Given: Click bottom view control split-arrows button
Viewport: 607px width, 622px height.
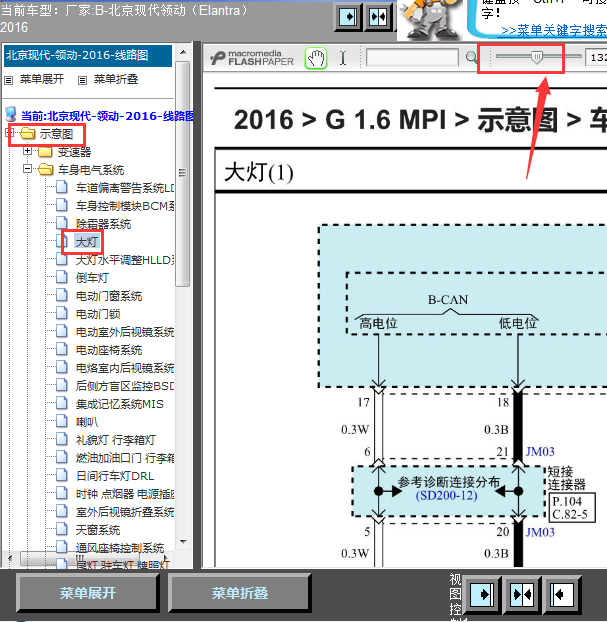Looking at the screenshot, I should point(522,594).
